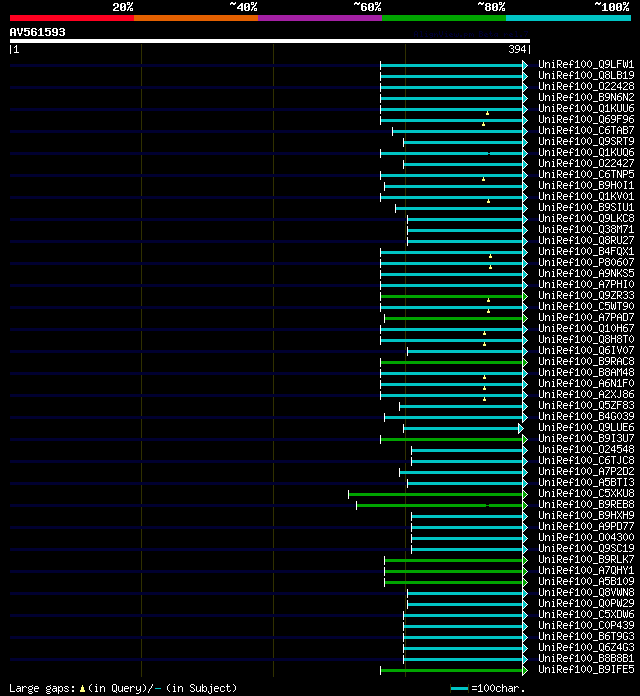Select label UniRef100_Q9SC19
This screenshot has width=640, height=696.
point(586,549)
